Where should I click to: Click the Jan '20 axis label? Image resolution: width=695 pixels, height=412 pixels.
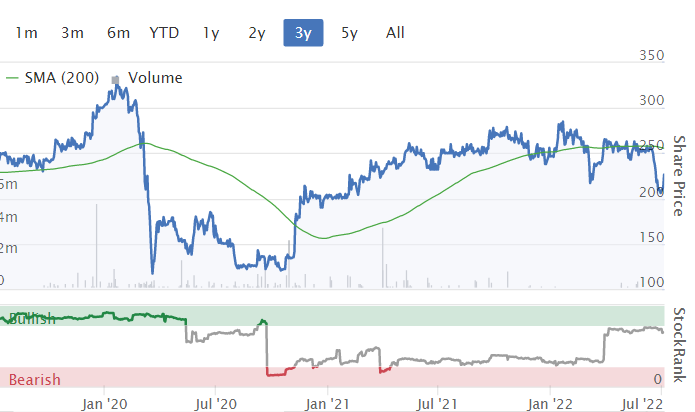[105, 404]
